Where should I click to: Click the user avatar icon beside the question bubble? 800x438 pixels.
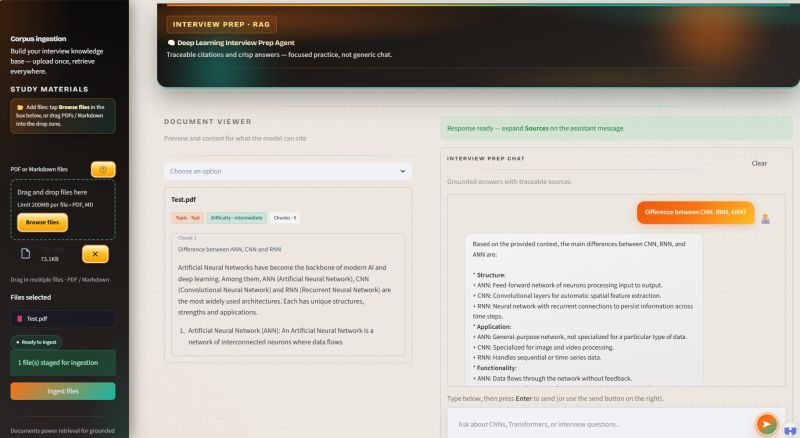[765, 218]
